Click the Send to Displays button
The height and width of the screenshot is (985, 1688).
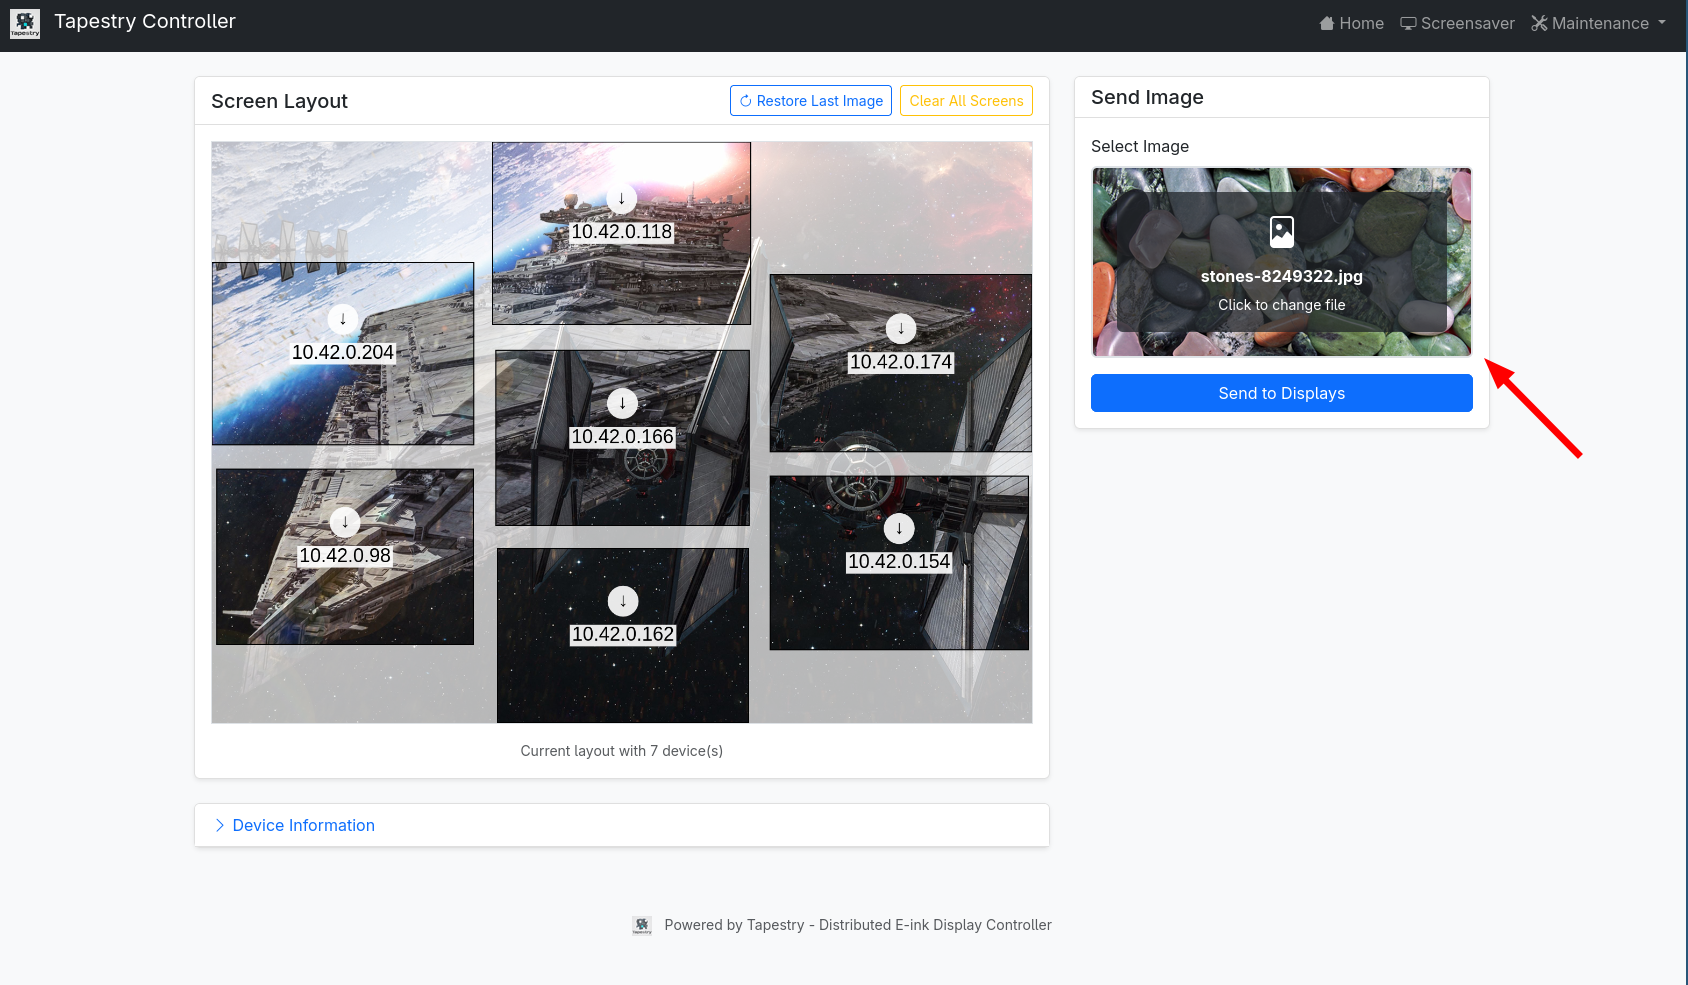pyautogui.click(x=1281, y=393)
